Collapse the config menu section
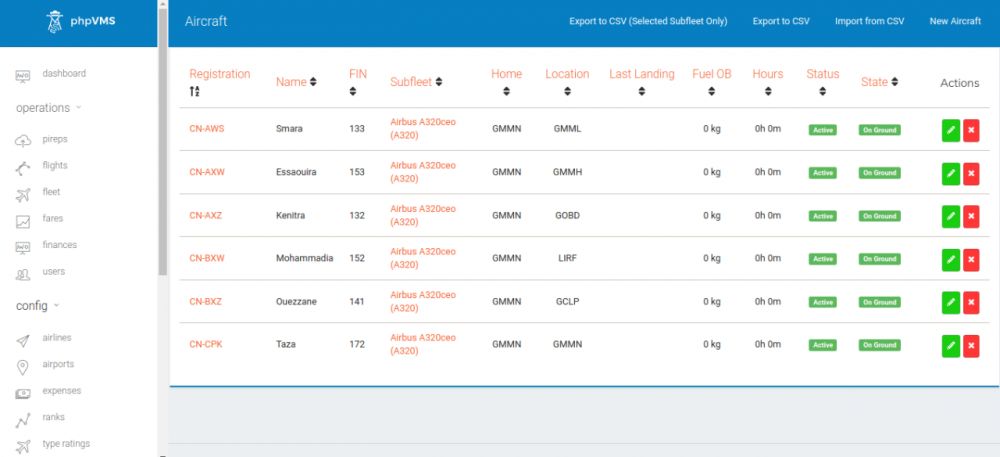The height and width of the screenshot is (457, 1000). point(38,306)
